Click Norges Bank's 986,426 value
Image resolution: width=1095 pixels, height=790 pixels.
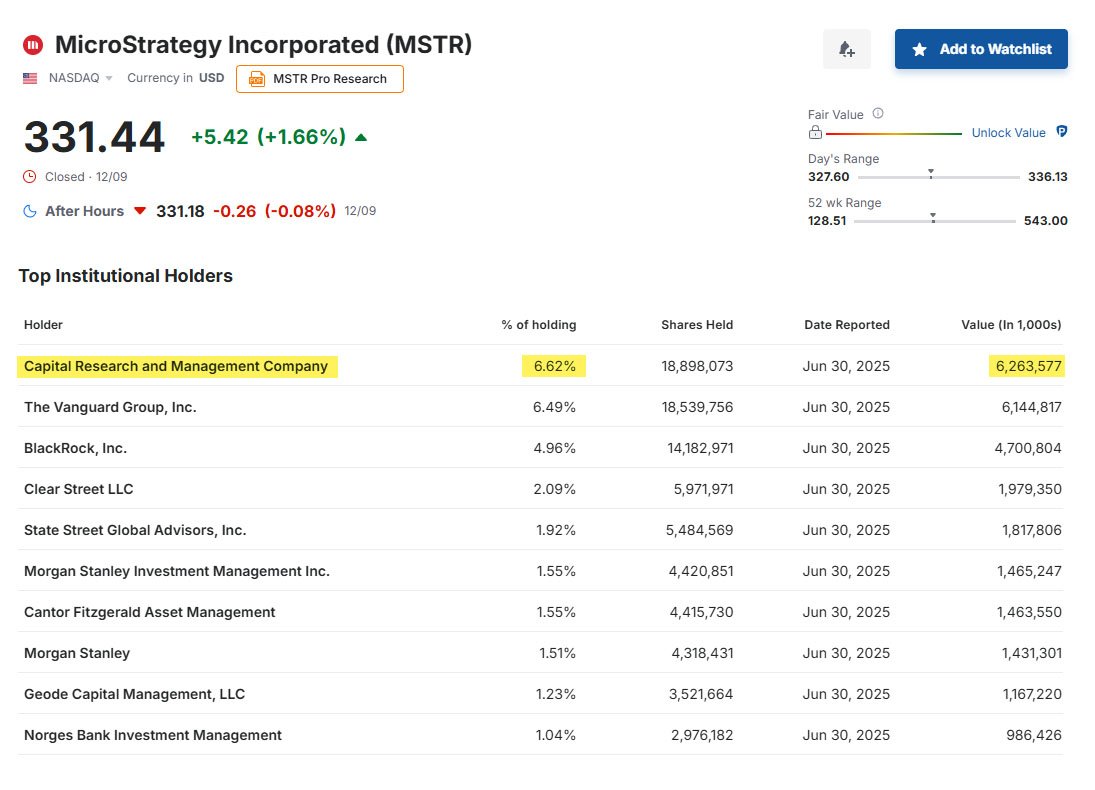(x=1034, y=736)
